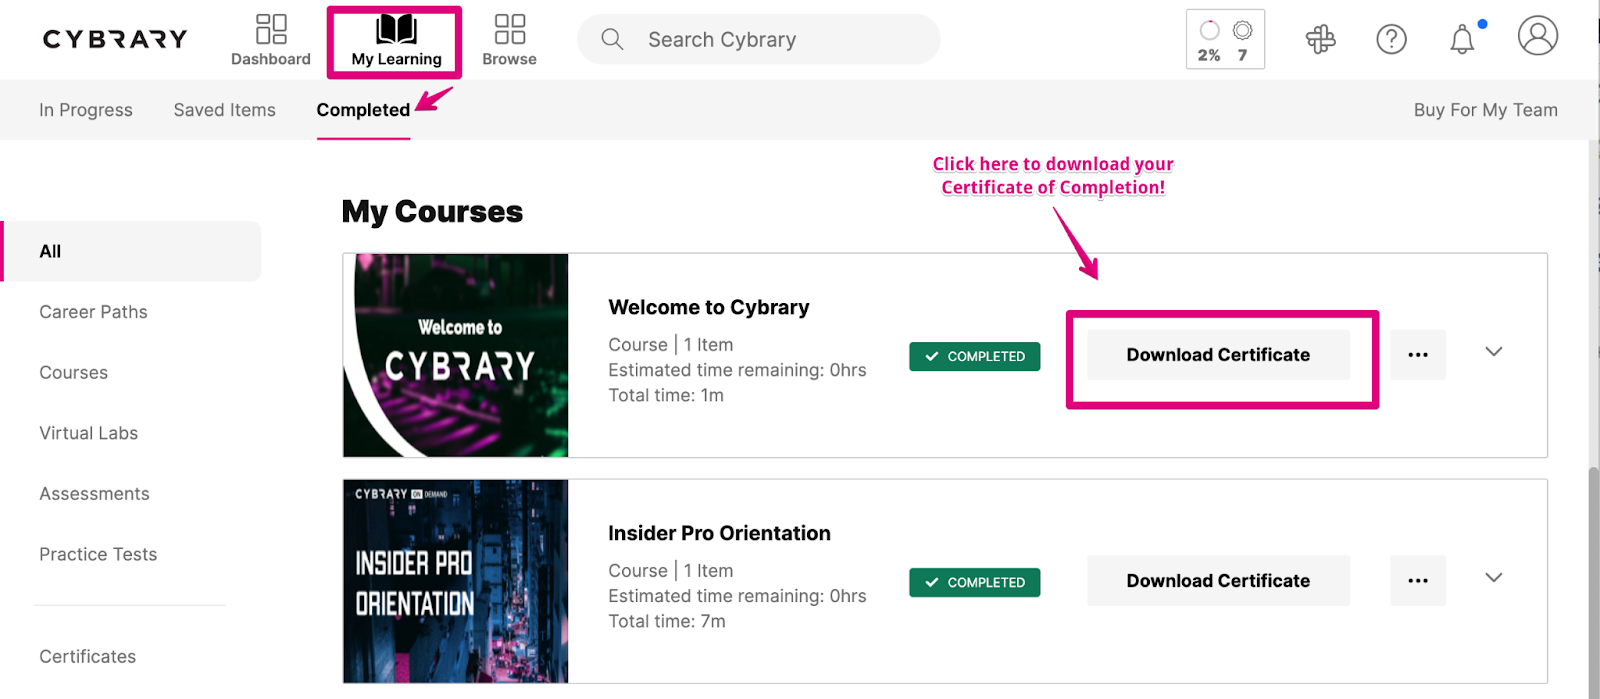Select the All filter in the sidebar
This screenshot has height=699, width=1600.
tap(132, 251)
